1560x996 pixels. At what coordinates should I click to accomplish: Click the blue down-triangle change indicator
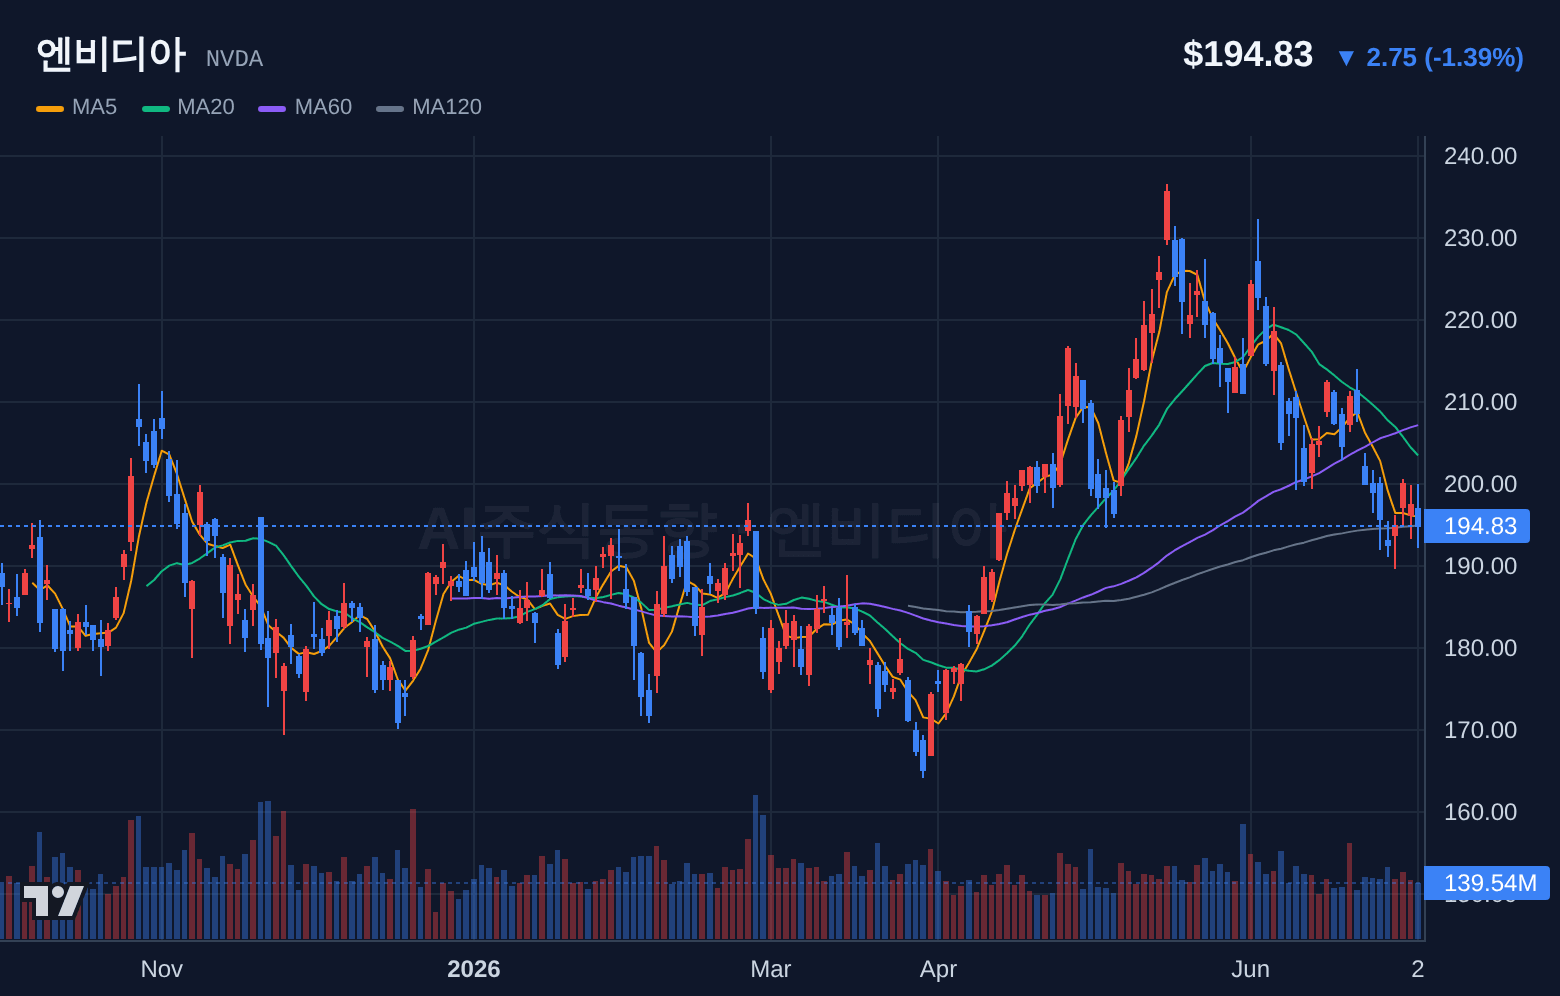[1346, 59]
